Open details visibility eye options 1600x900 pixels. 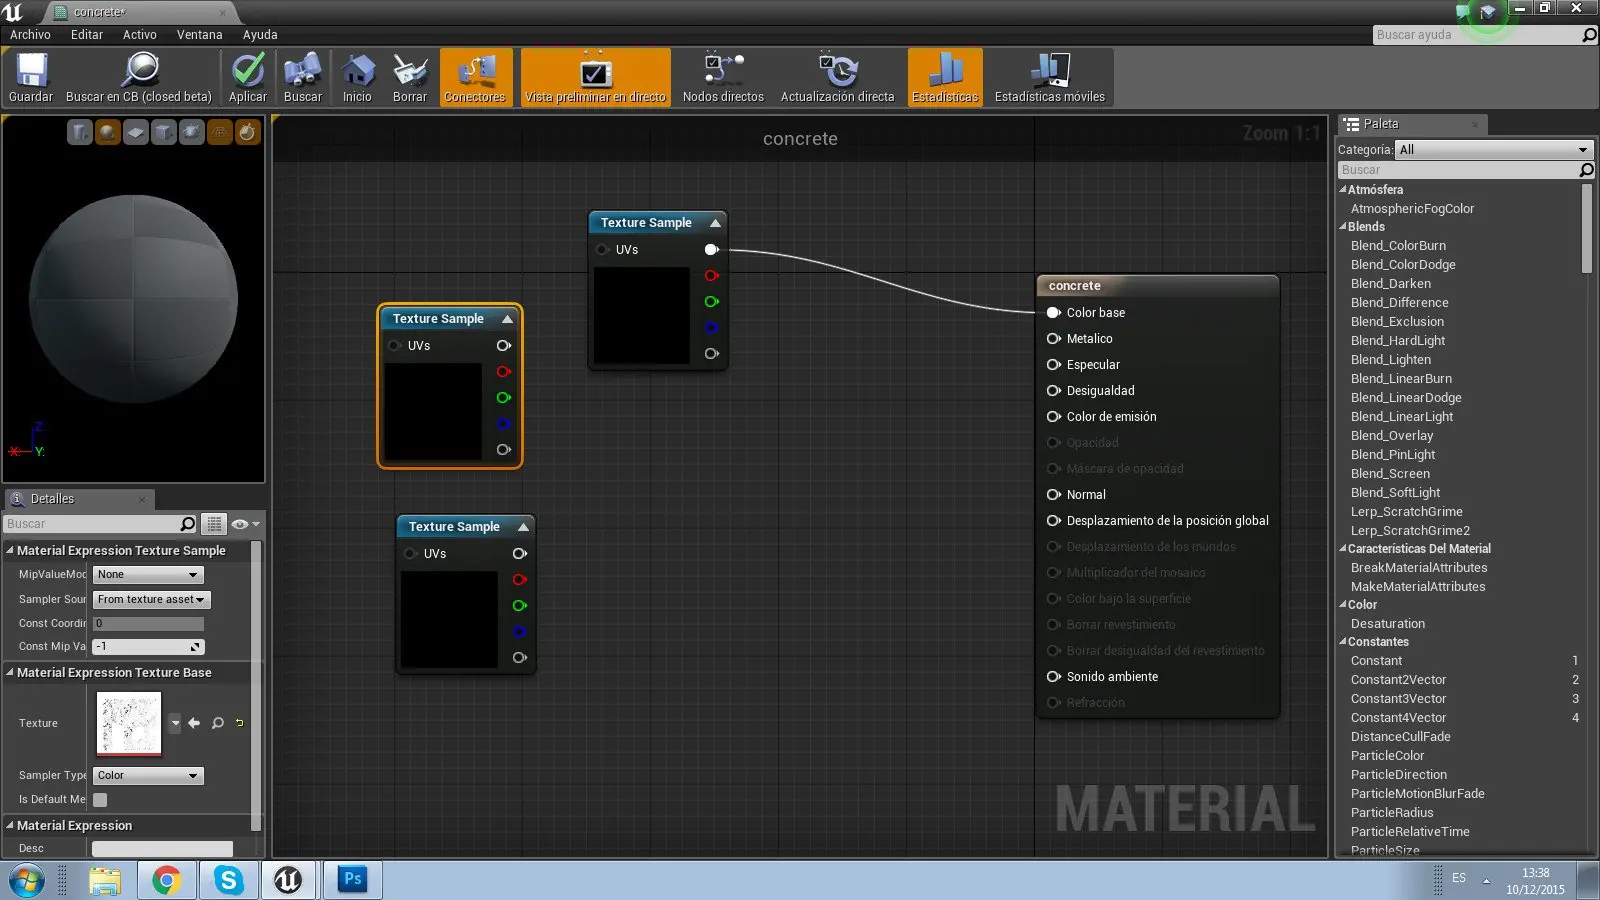(245, 524)
